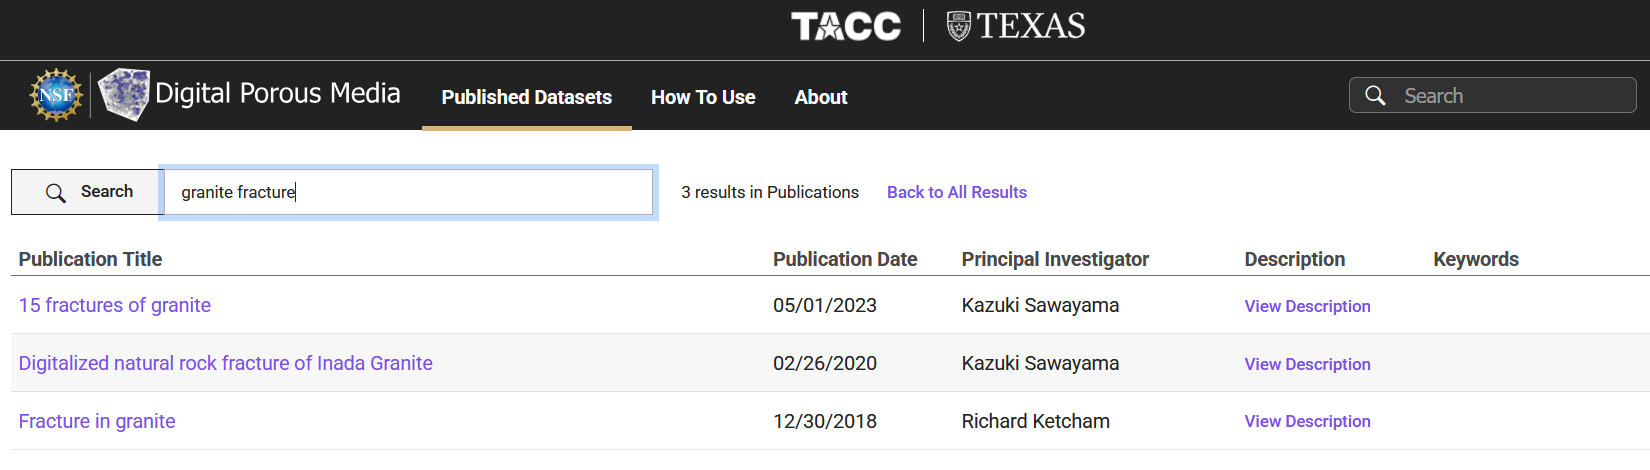Open the About menu item
Image resolution: width=1650 pixels, height=470 pixels.
tap(821, 97)
